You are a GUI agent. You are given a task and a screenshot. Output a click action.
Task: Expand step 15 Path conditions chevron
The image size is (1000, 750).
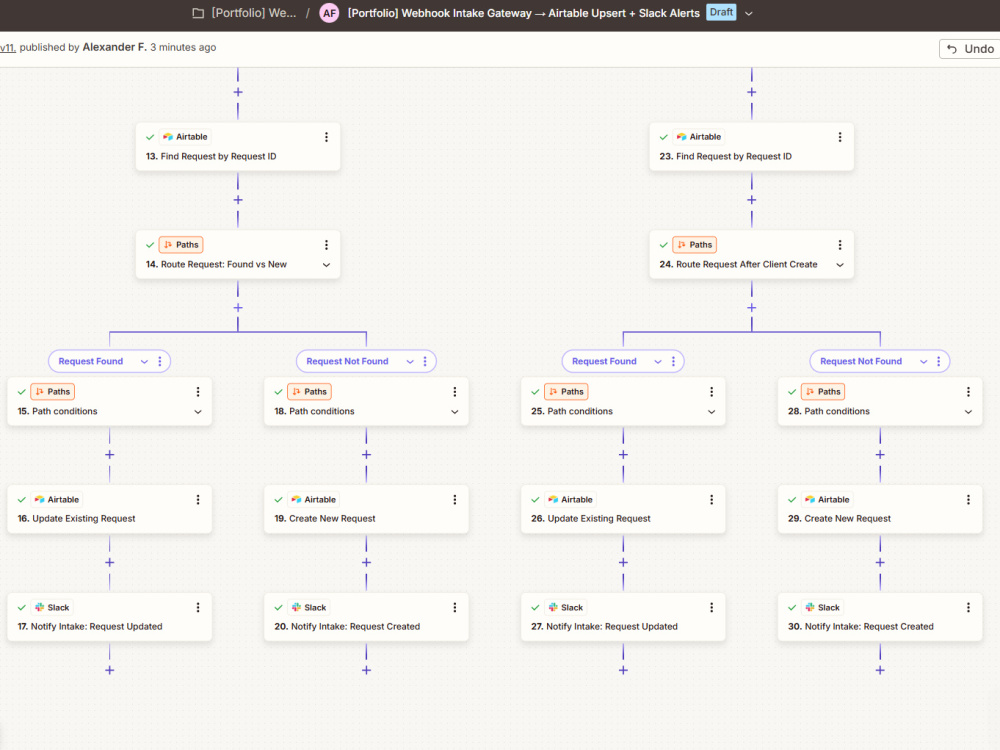(x=198, y=412)
